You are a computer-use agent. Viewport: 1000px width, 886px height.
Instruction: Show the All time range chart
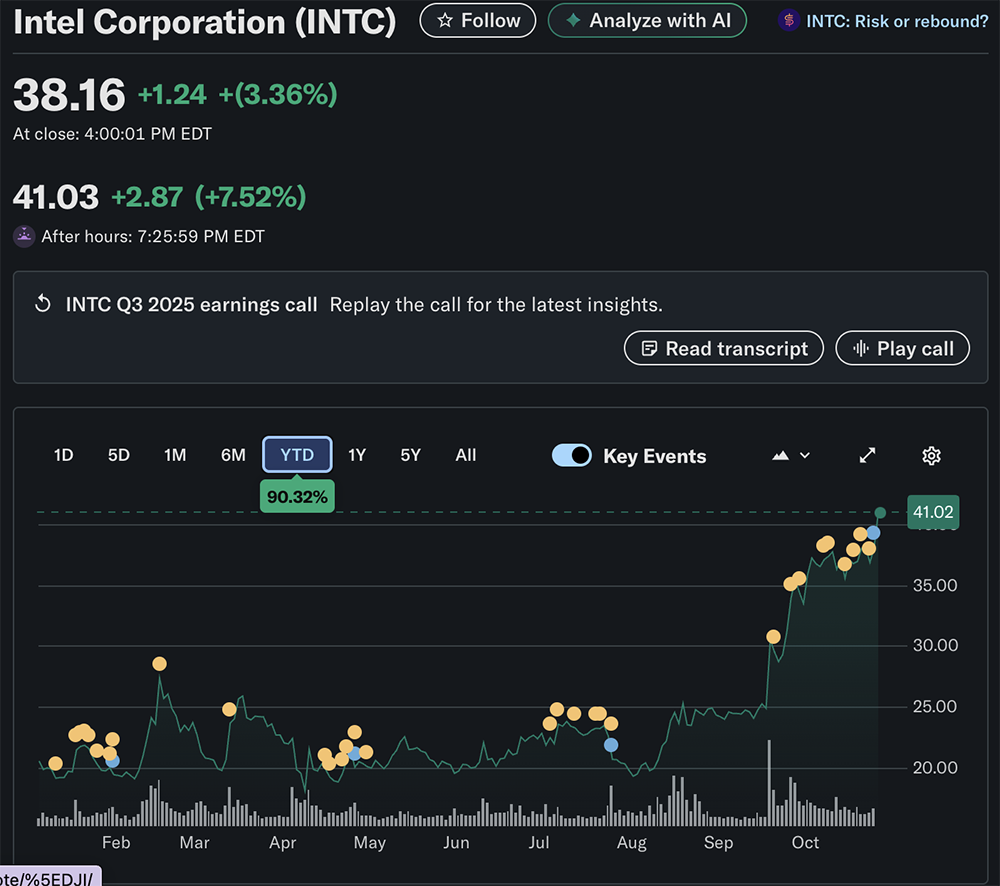pyautogui.click(x=466, y=455)
